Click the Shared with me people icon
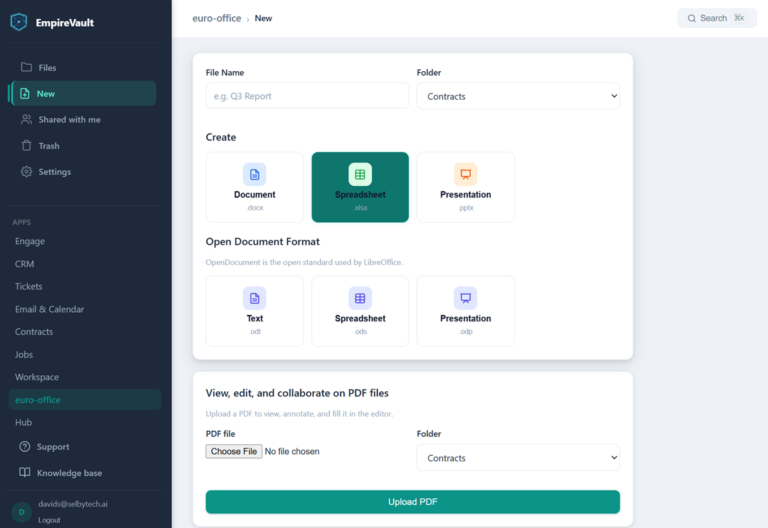This screenshot has height=528, width=768. coord(26,120)
